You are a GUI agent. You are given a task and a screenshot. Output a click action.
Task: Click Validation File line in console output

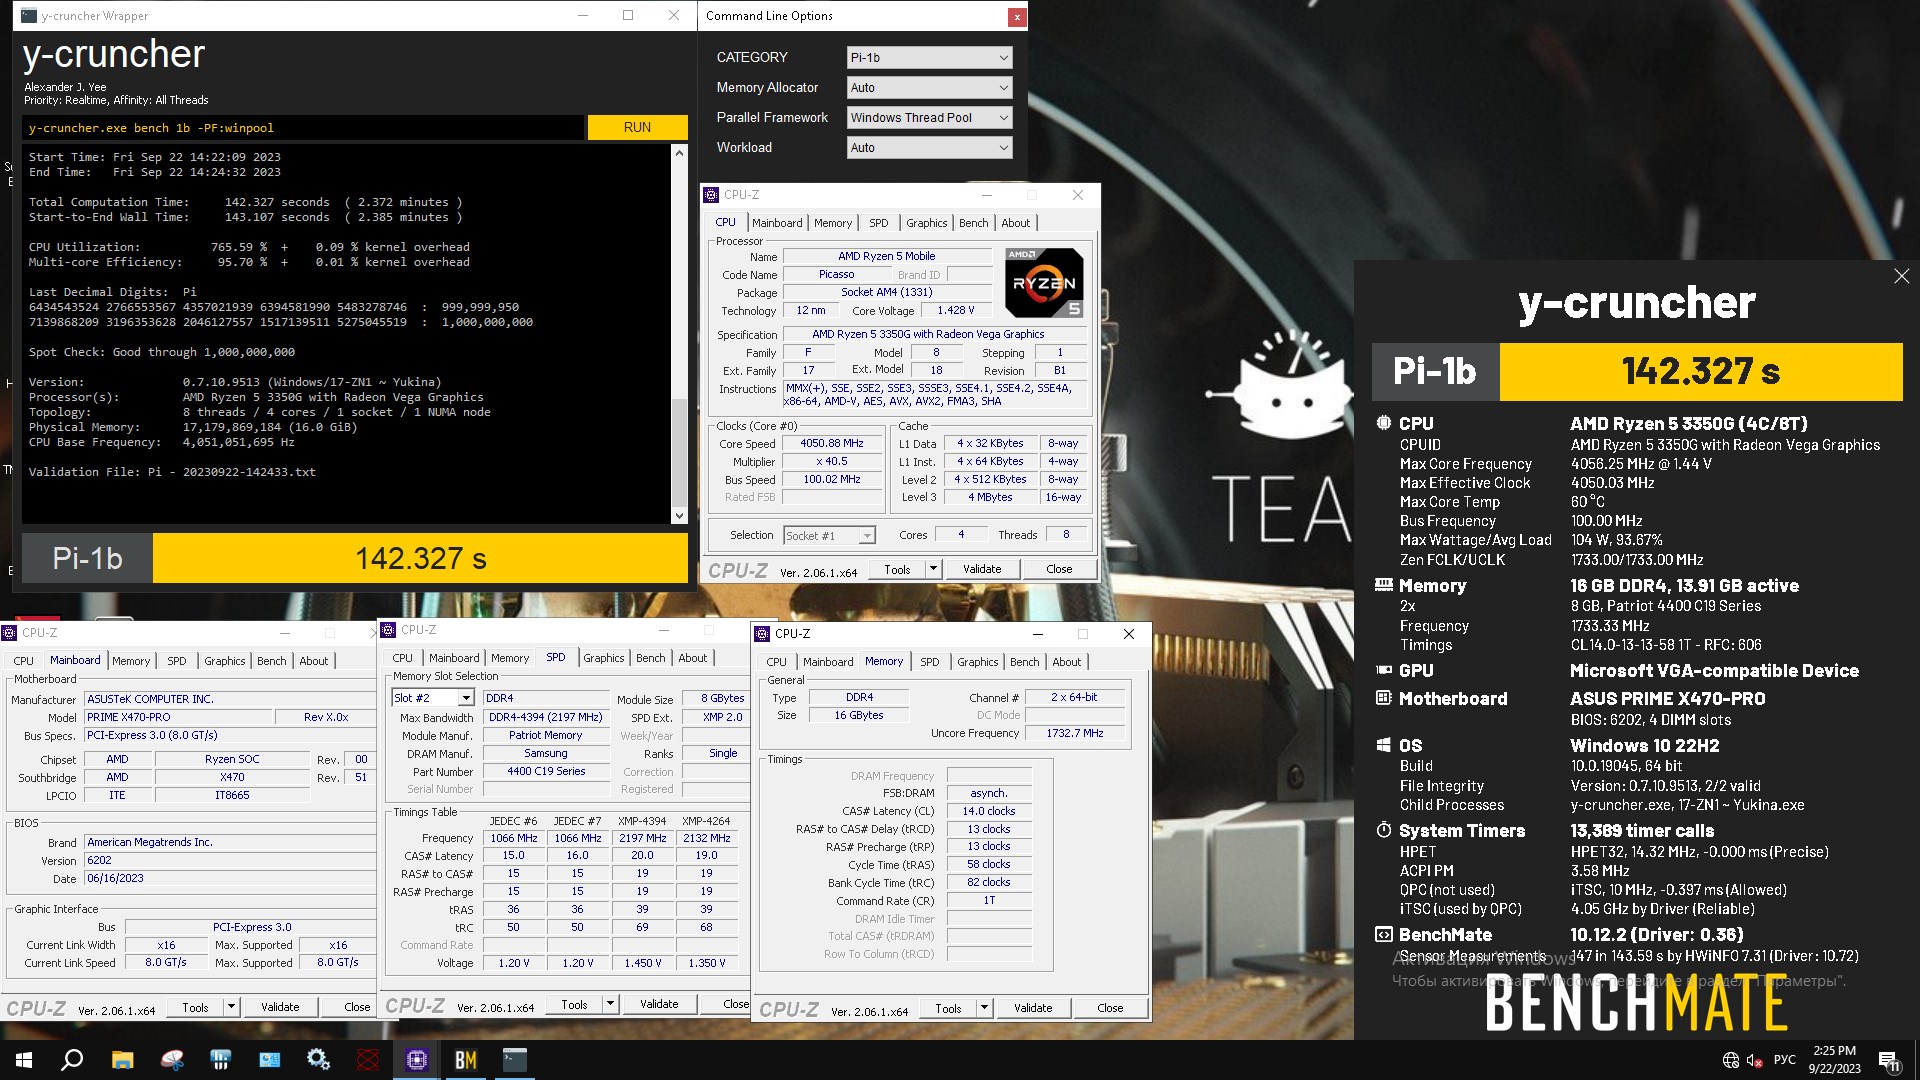tap(172, 472)
